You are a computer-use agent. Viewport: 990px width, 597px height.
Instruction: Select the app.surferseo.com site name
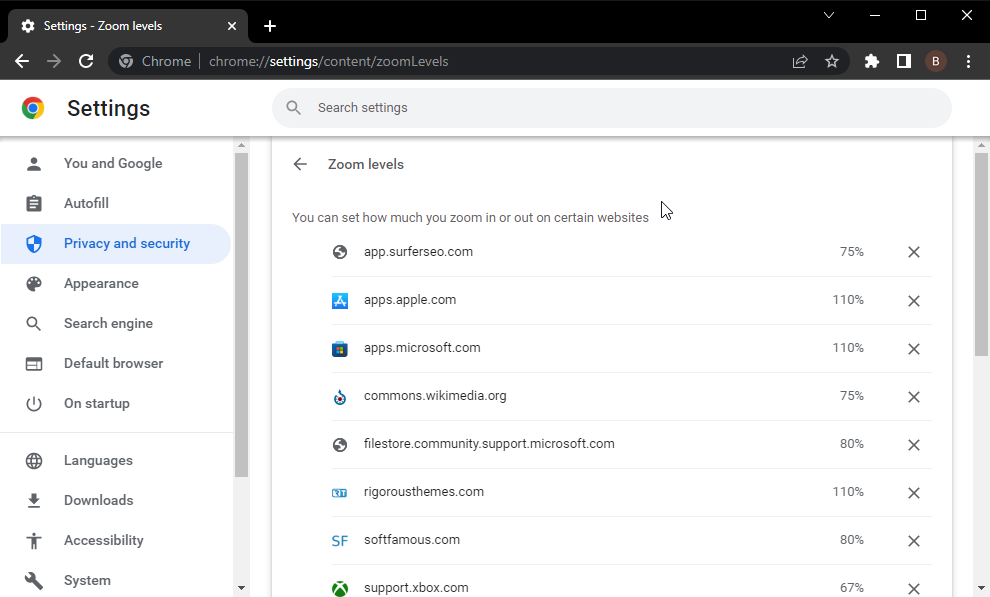pyautogui.click(x=418, y=252)
